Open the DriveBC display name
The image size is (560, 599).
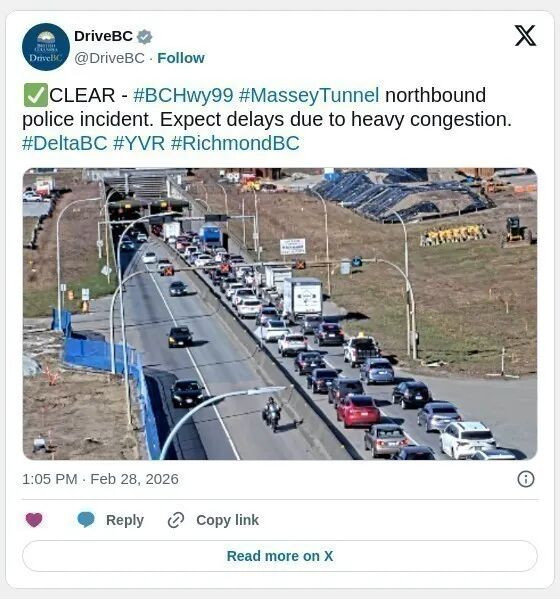coord(103,36)
